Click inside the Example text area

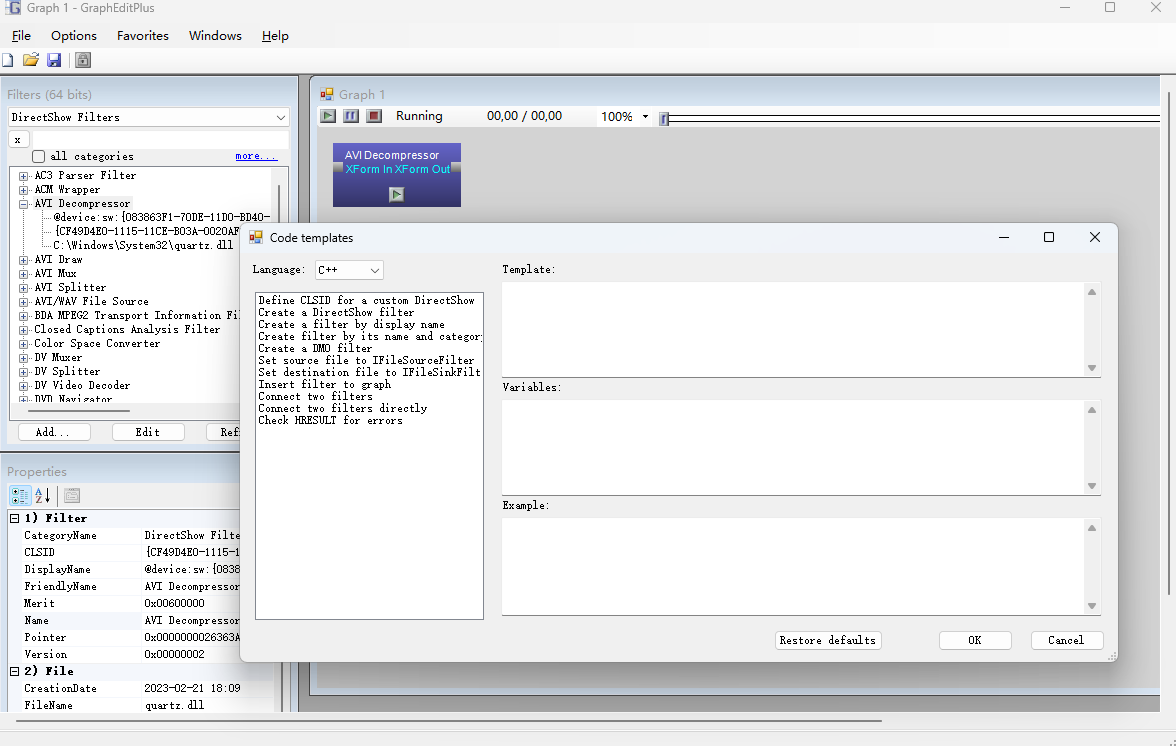click(793, 566)
